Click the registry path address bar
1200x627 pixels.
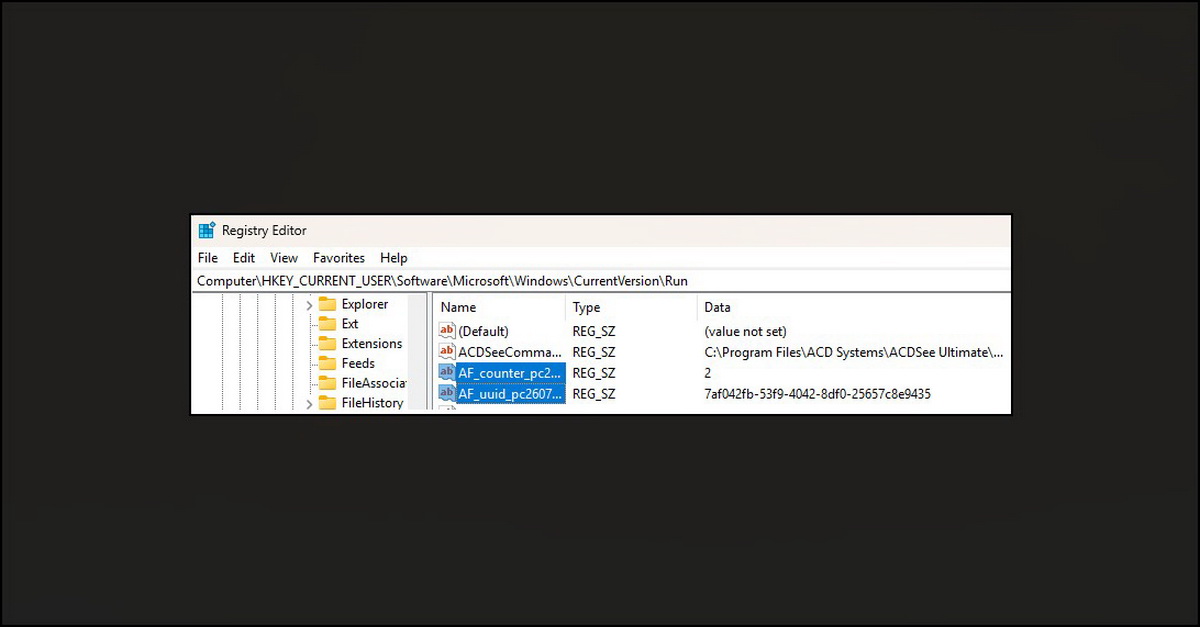pos(602,281)
